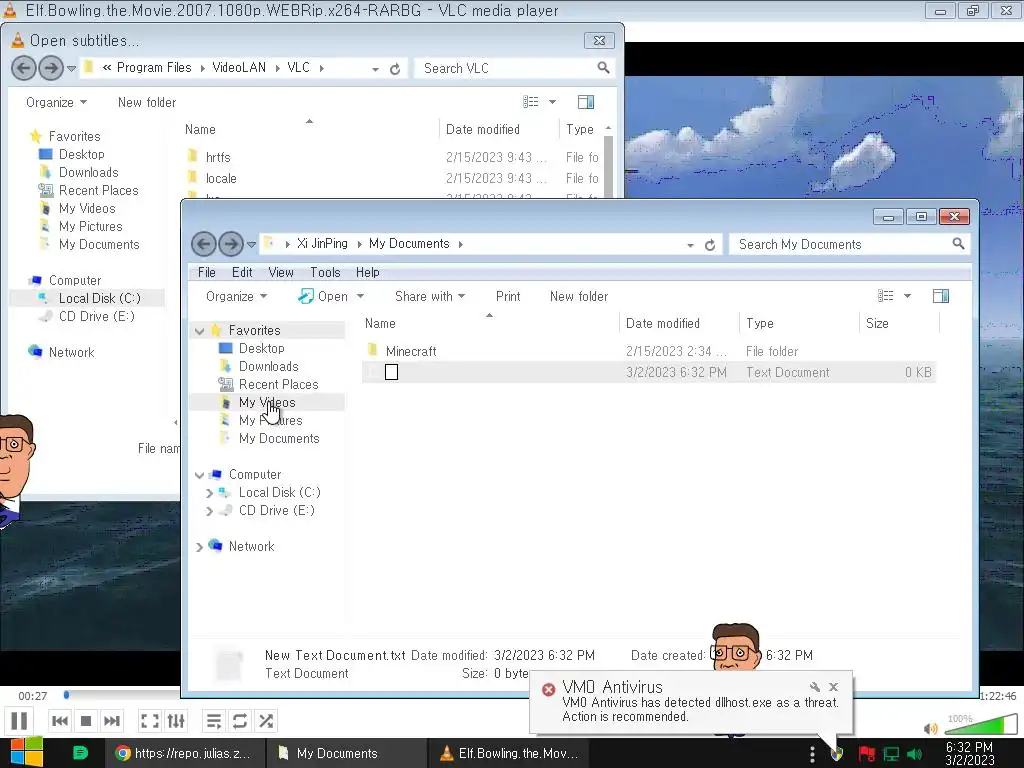Image resolution: width=1024 pixels, height=768 pixels.
Task: Open the Share with dropdown
Action: coord(430,296)
